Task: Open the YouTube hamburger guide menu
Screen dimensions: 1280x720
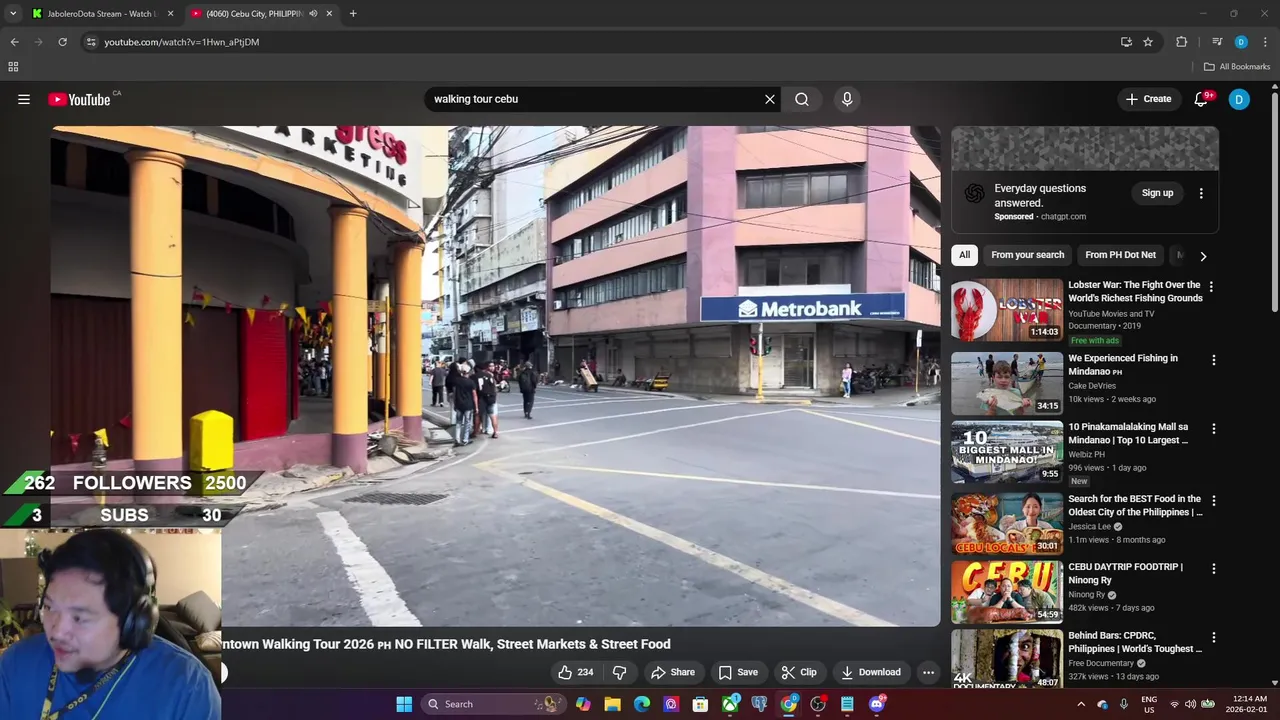Action: [x=24, y=99]
